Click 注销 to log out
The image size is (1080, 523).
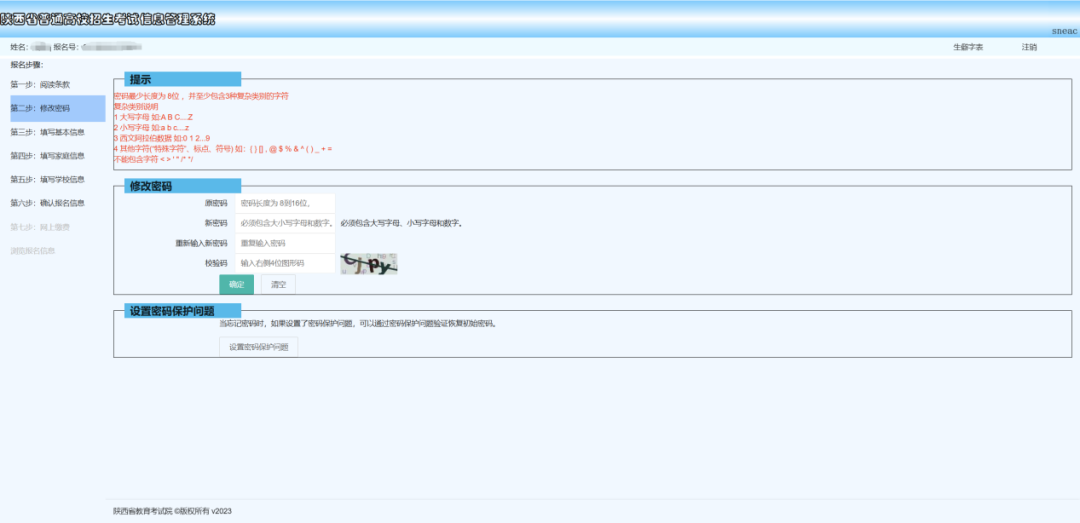[x=1029, y=47]
